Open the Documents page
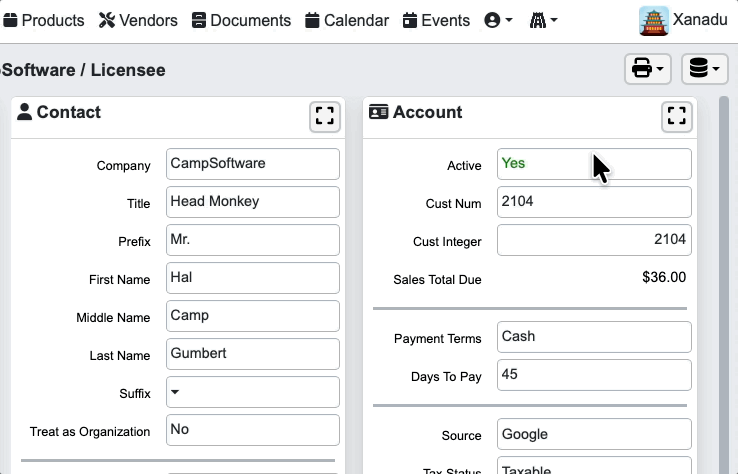Screen dimensions: 738x474 coord(241,21)
